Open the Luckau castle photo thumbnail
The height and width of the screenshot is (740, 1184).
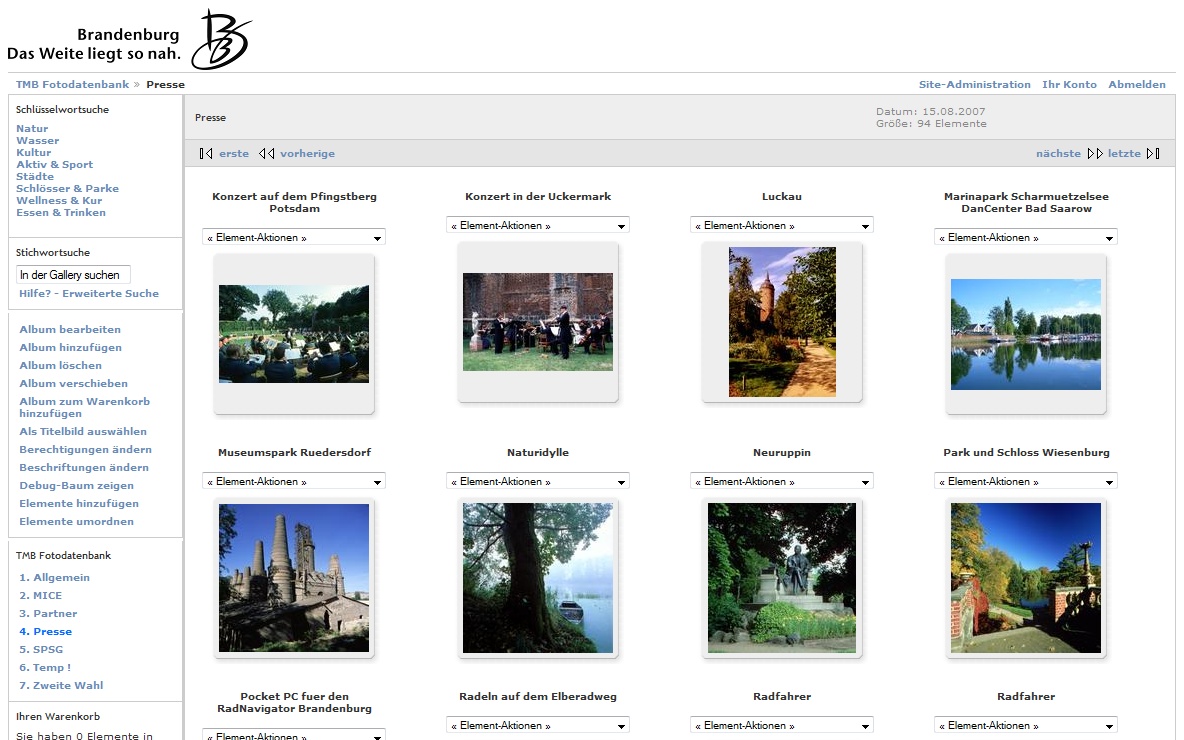coord(782,322)
